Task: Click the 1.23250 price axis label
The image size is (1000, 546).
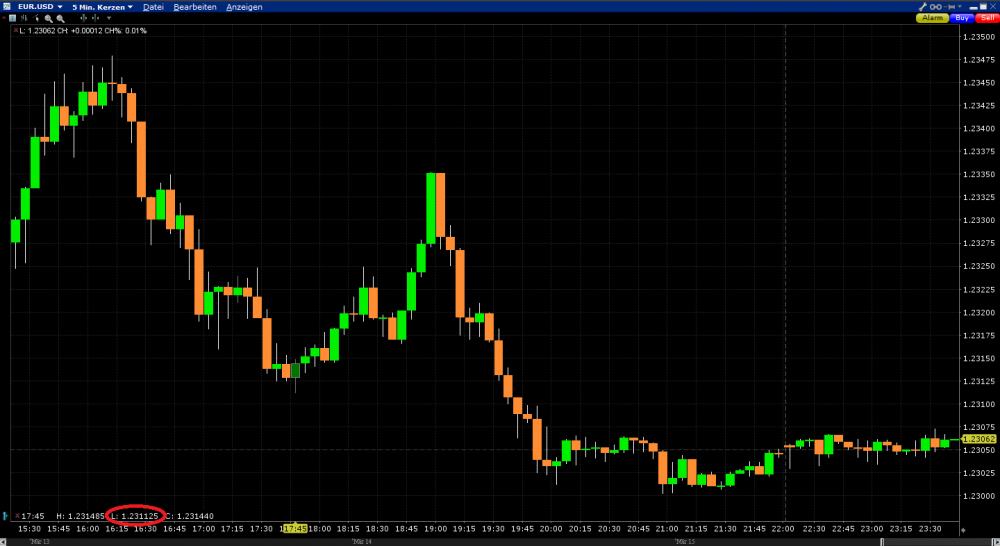Action: (x=978, y=266)
